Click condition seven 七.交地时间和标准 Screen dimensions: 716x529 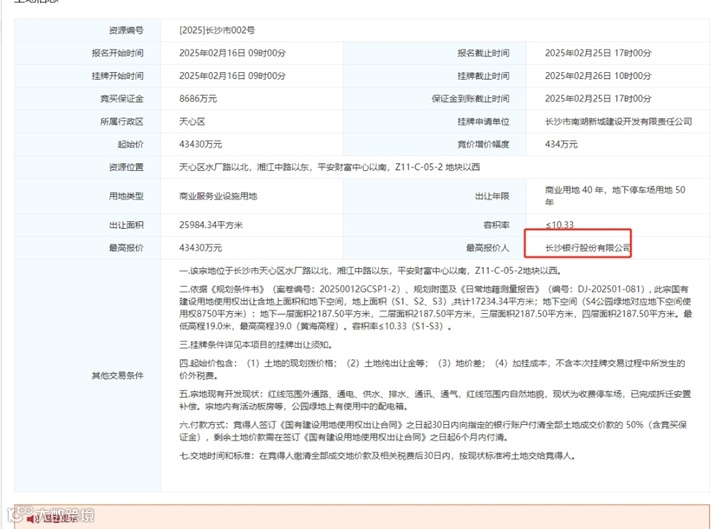[377, 456]
